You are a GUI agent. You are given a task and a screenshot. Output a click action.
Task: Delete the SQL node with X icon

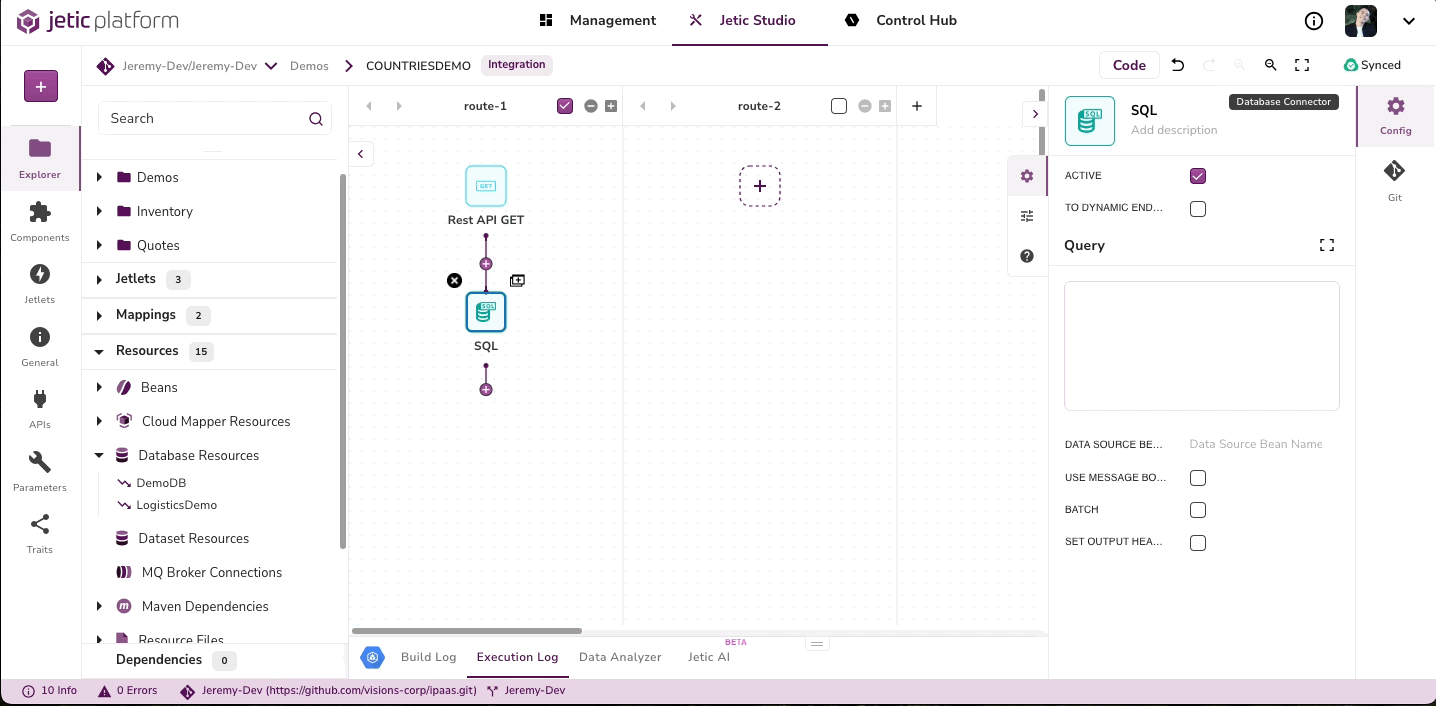(454, 281)
